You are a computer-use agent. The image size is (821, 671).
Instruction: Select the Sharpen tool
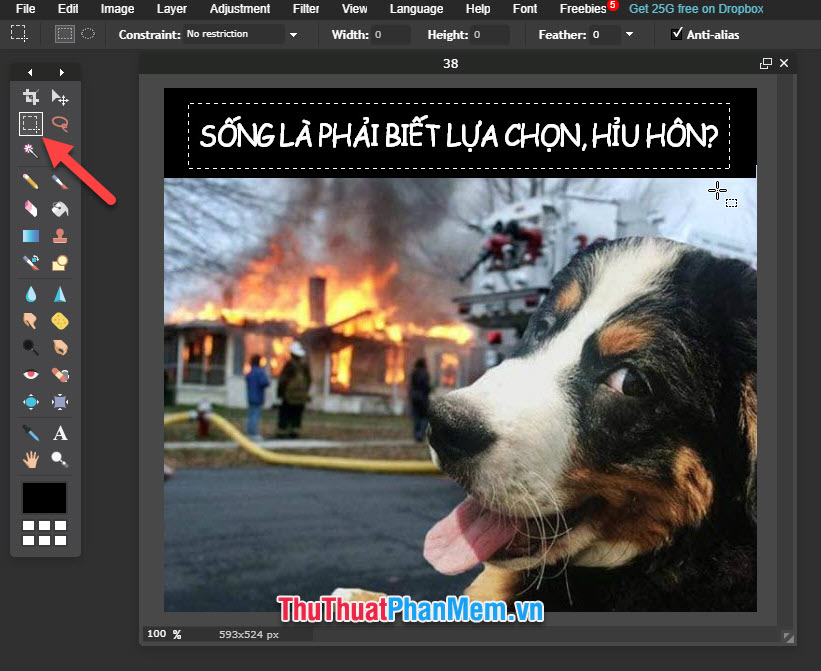point(60,295)
